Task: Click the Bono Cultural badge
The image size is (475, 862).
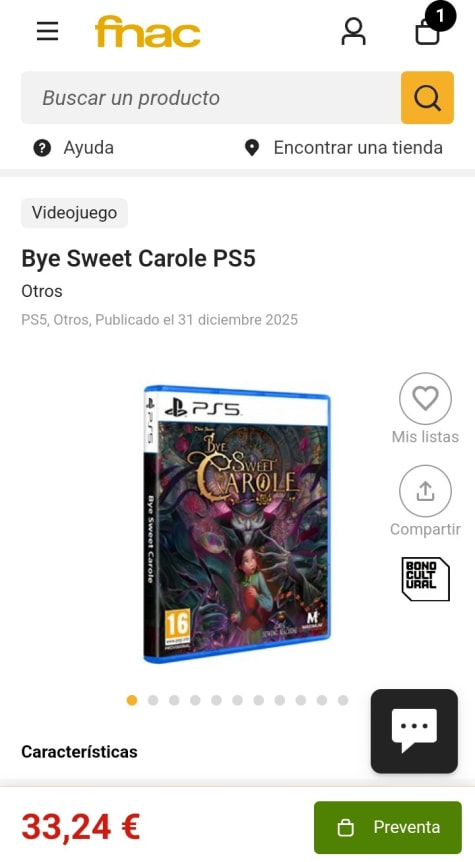Action: tap(425, 579)
